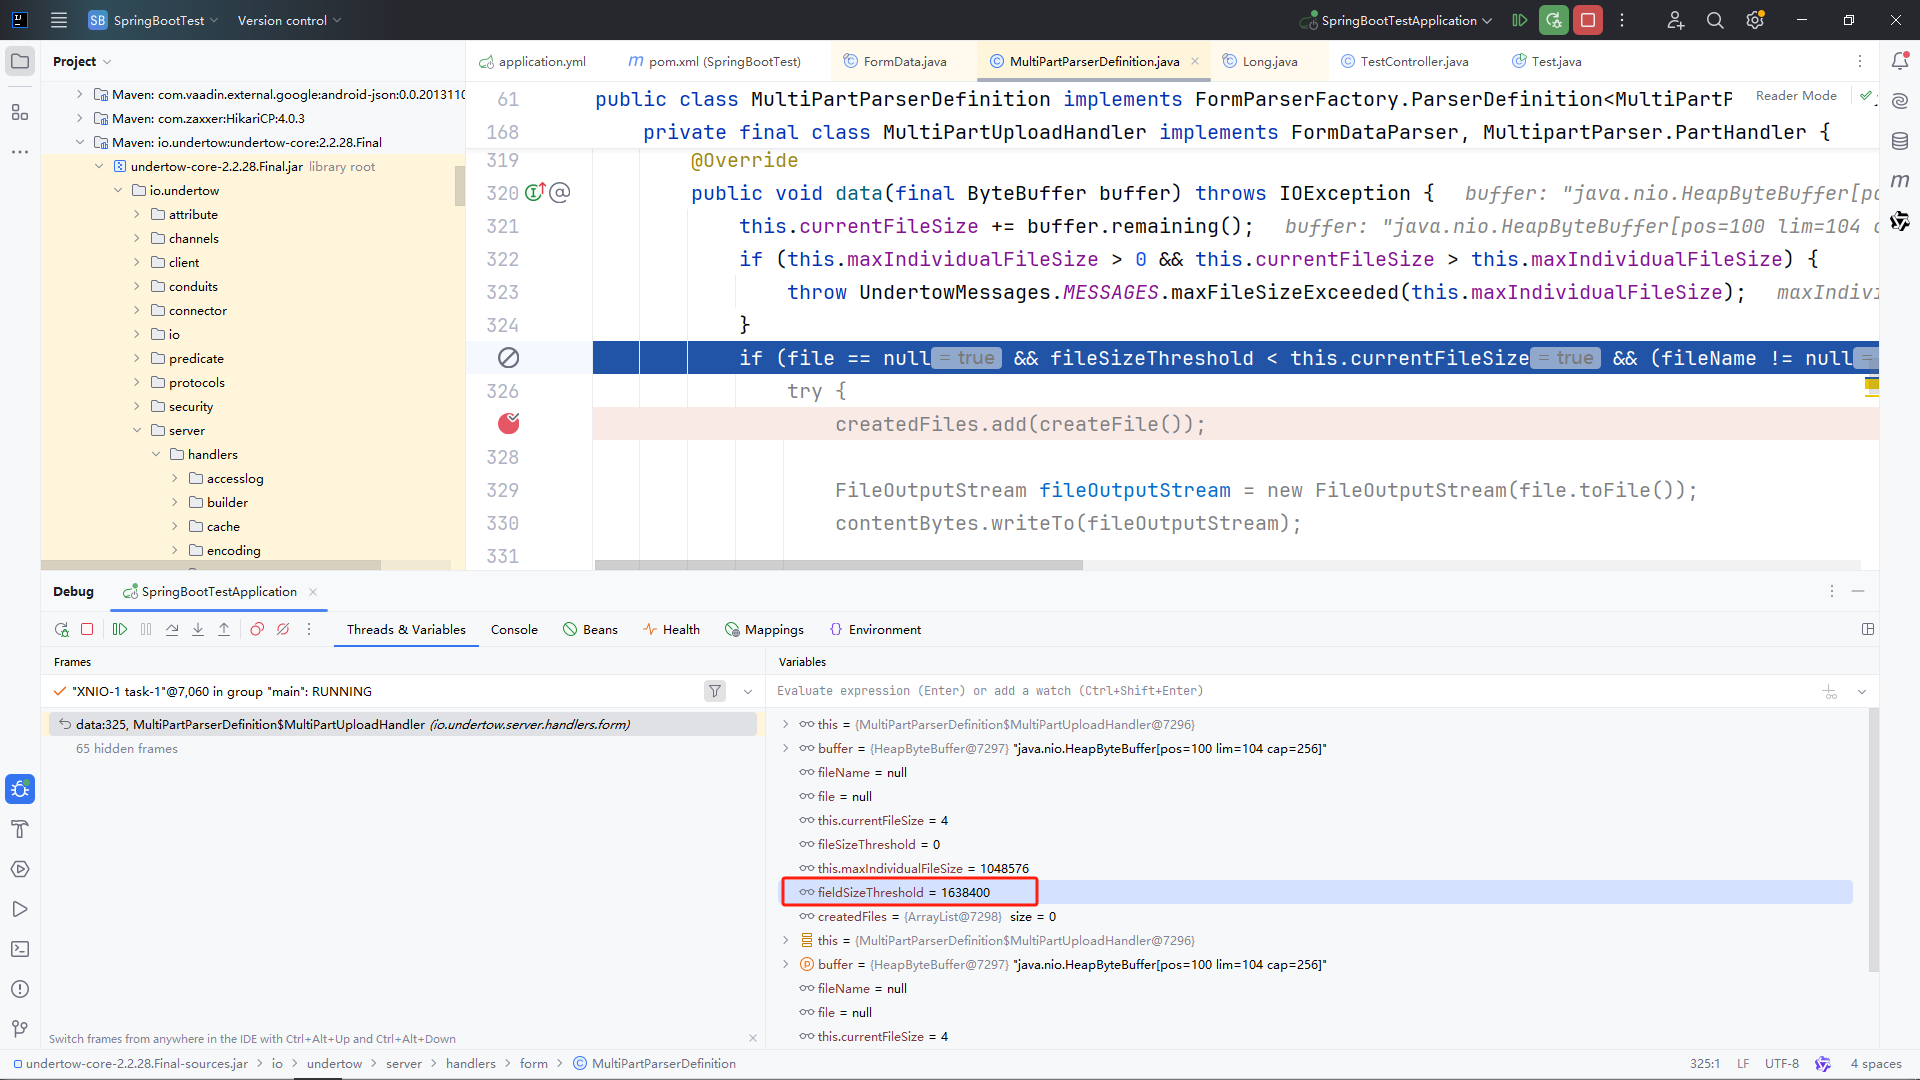Toggle Reader Mode in editor
Image resolution: width=1920 pixels, height=1080 pixels.
[1796, 96]
